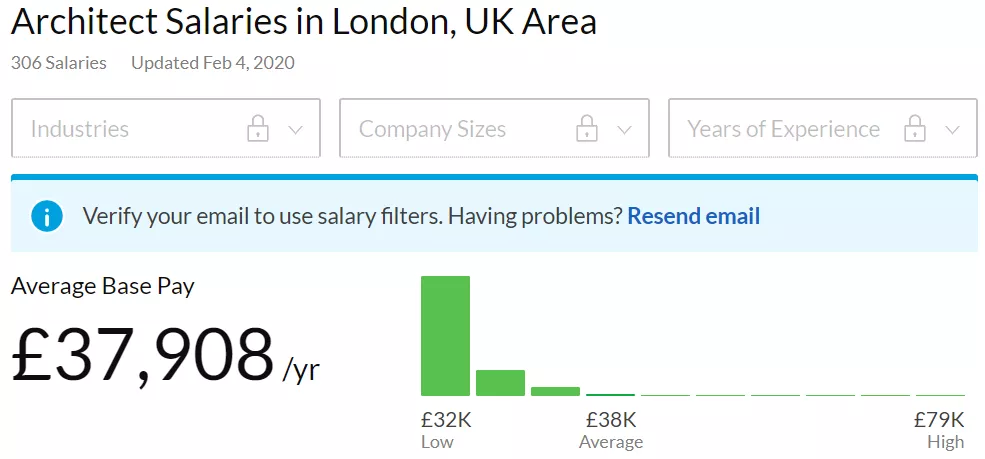Click the lock icon in Years of Experience filter
Viewport: 985px width, 459px height.
click(915, 128)
